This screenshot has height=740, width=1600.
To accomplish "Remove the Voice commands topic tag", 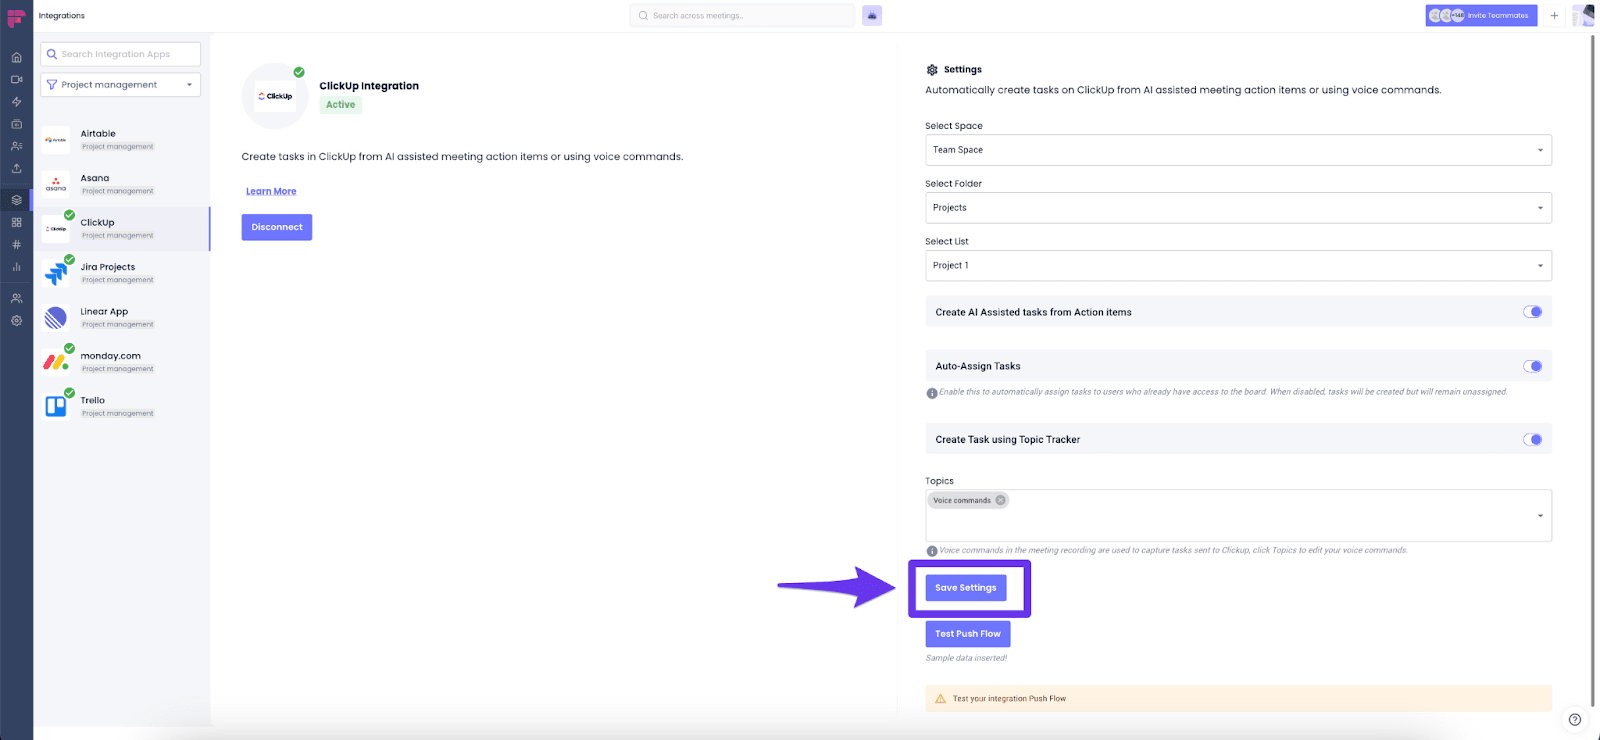I will pyautogui.click(x=1000, y=500).
